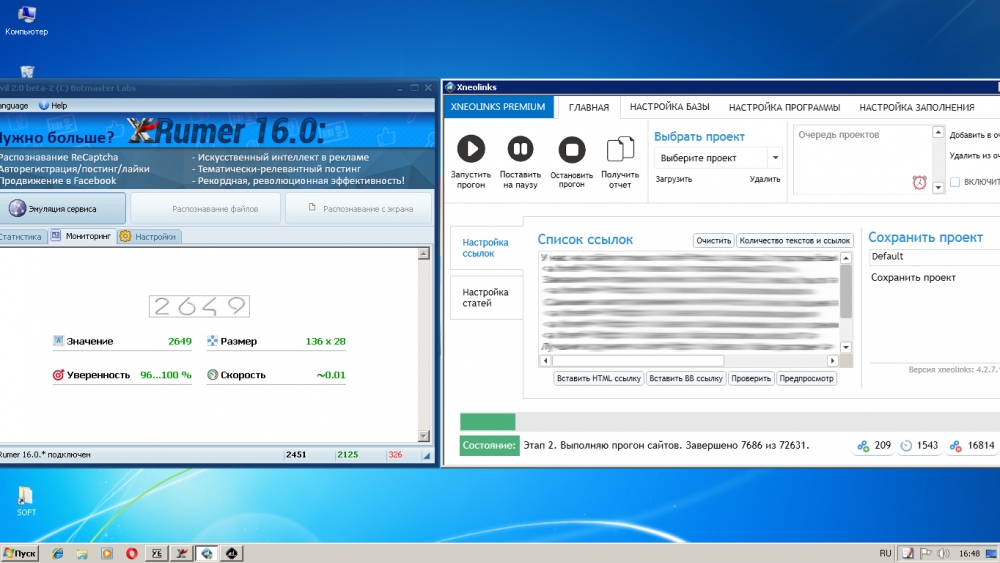Screen dimensions: 1000x563
Task: Click XRumer monitoring panel down arrow
Action: pos(423,436)
